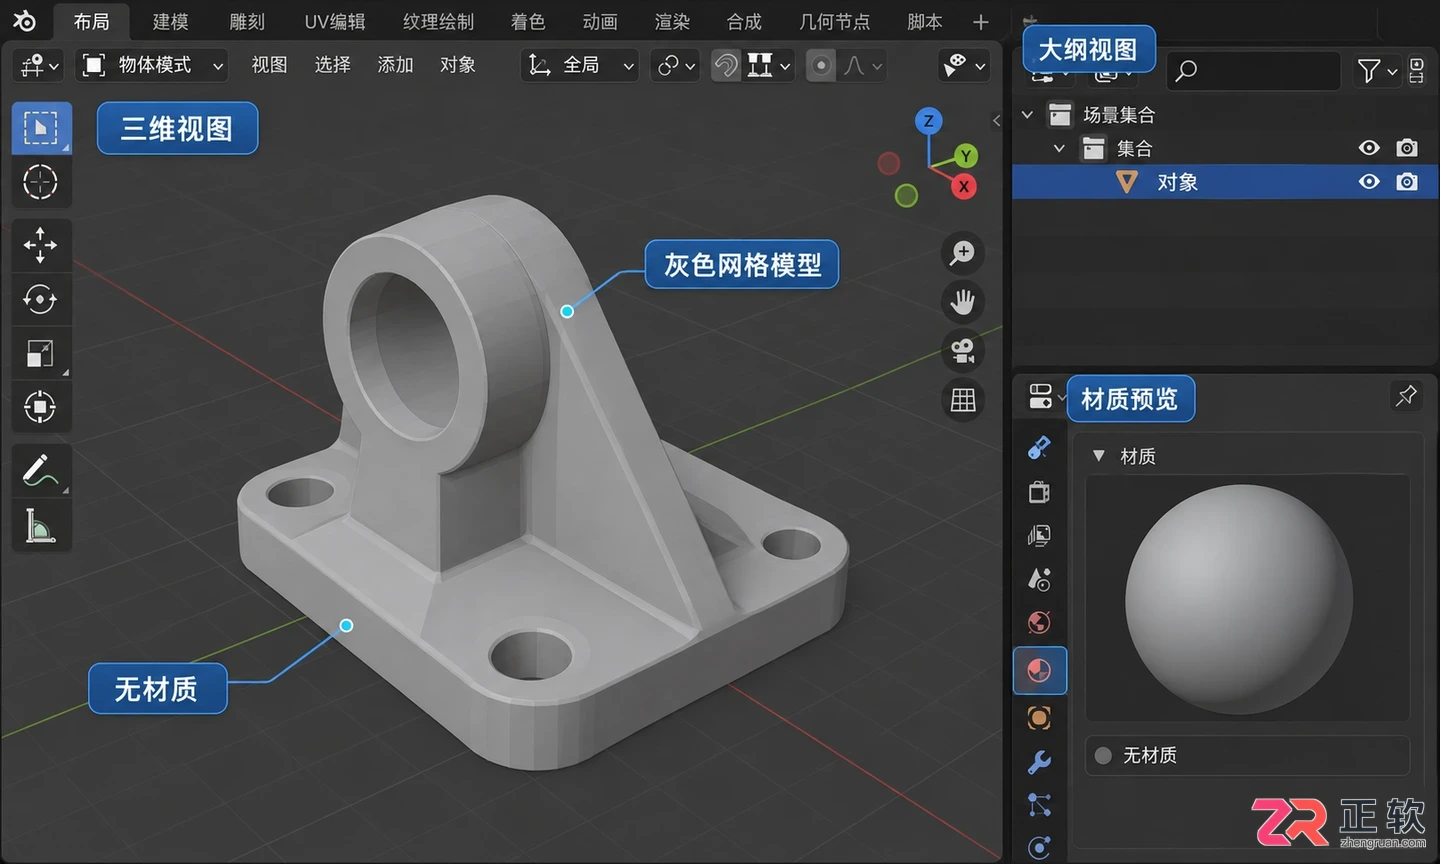Screen dimensions: 1440x864
Task: Collapse the 集合 tree row
Action: [1059, 149]
